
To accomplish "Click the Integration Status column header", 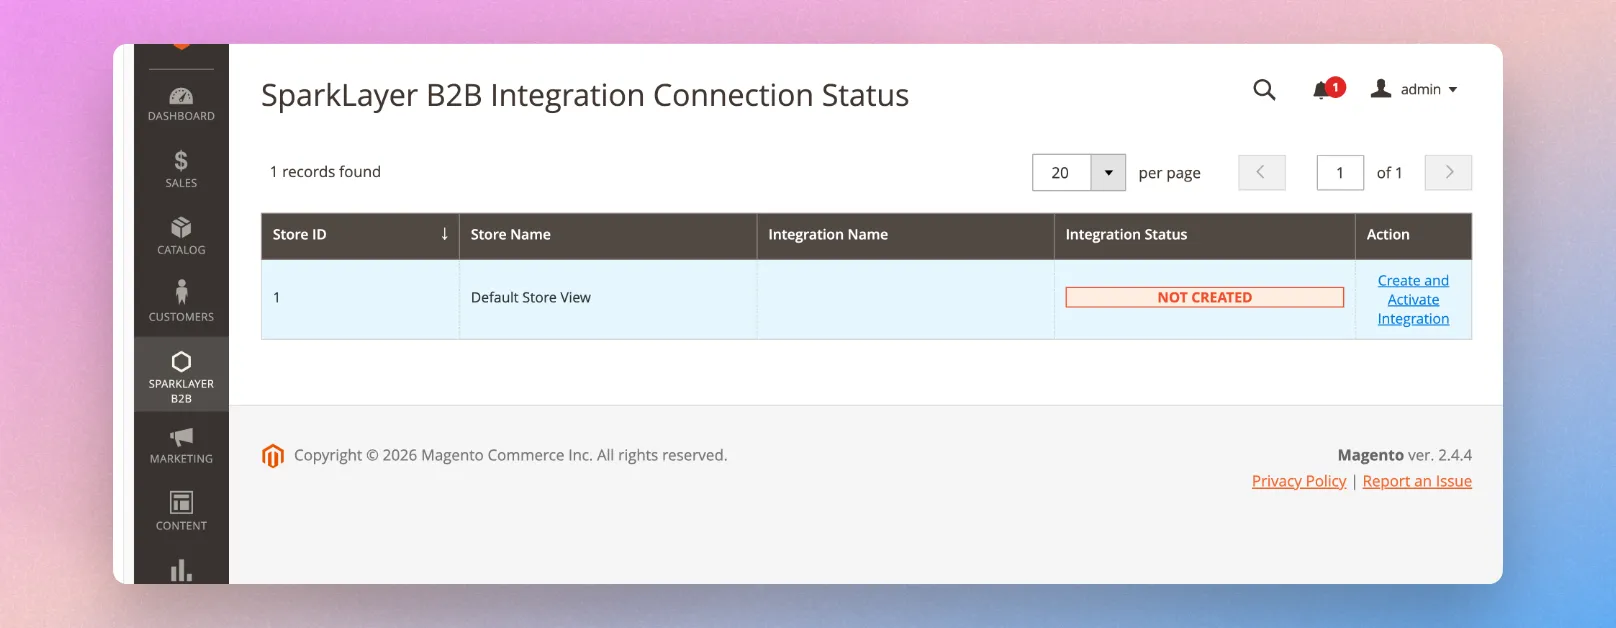I will [x=1205, y=235].
